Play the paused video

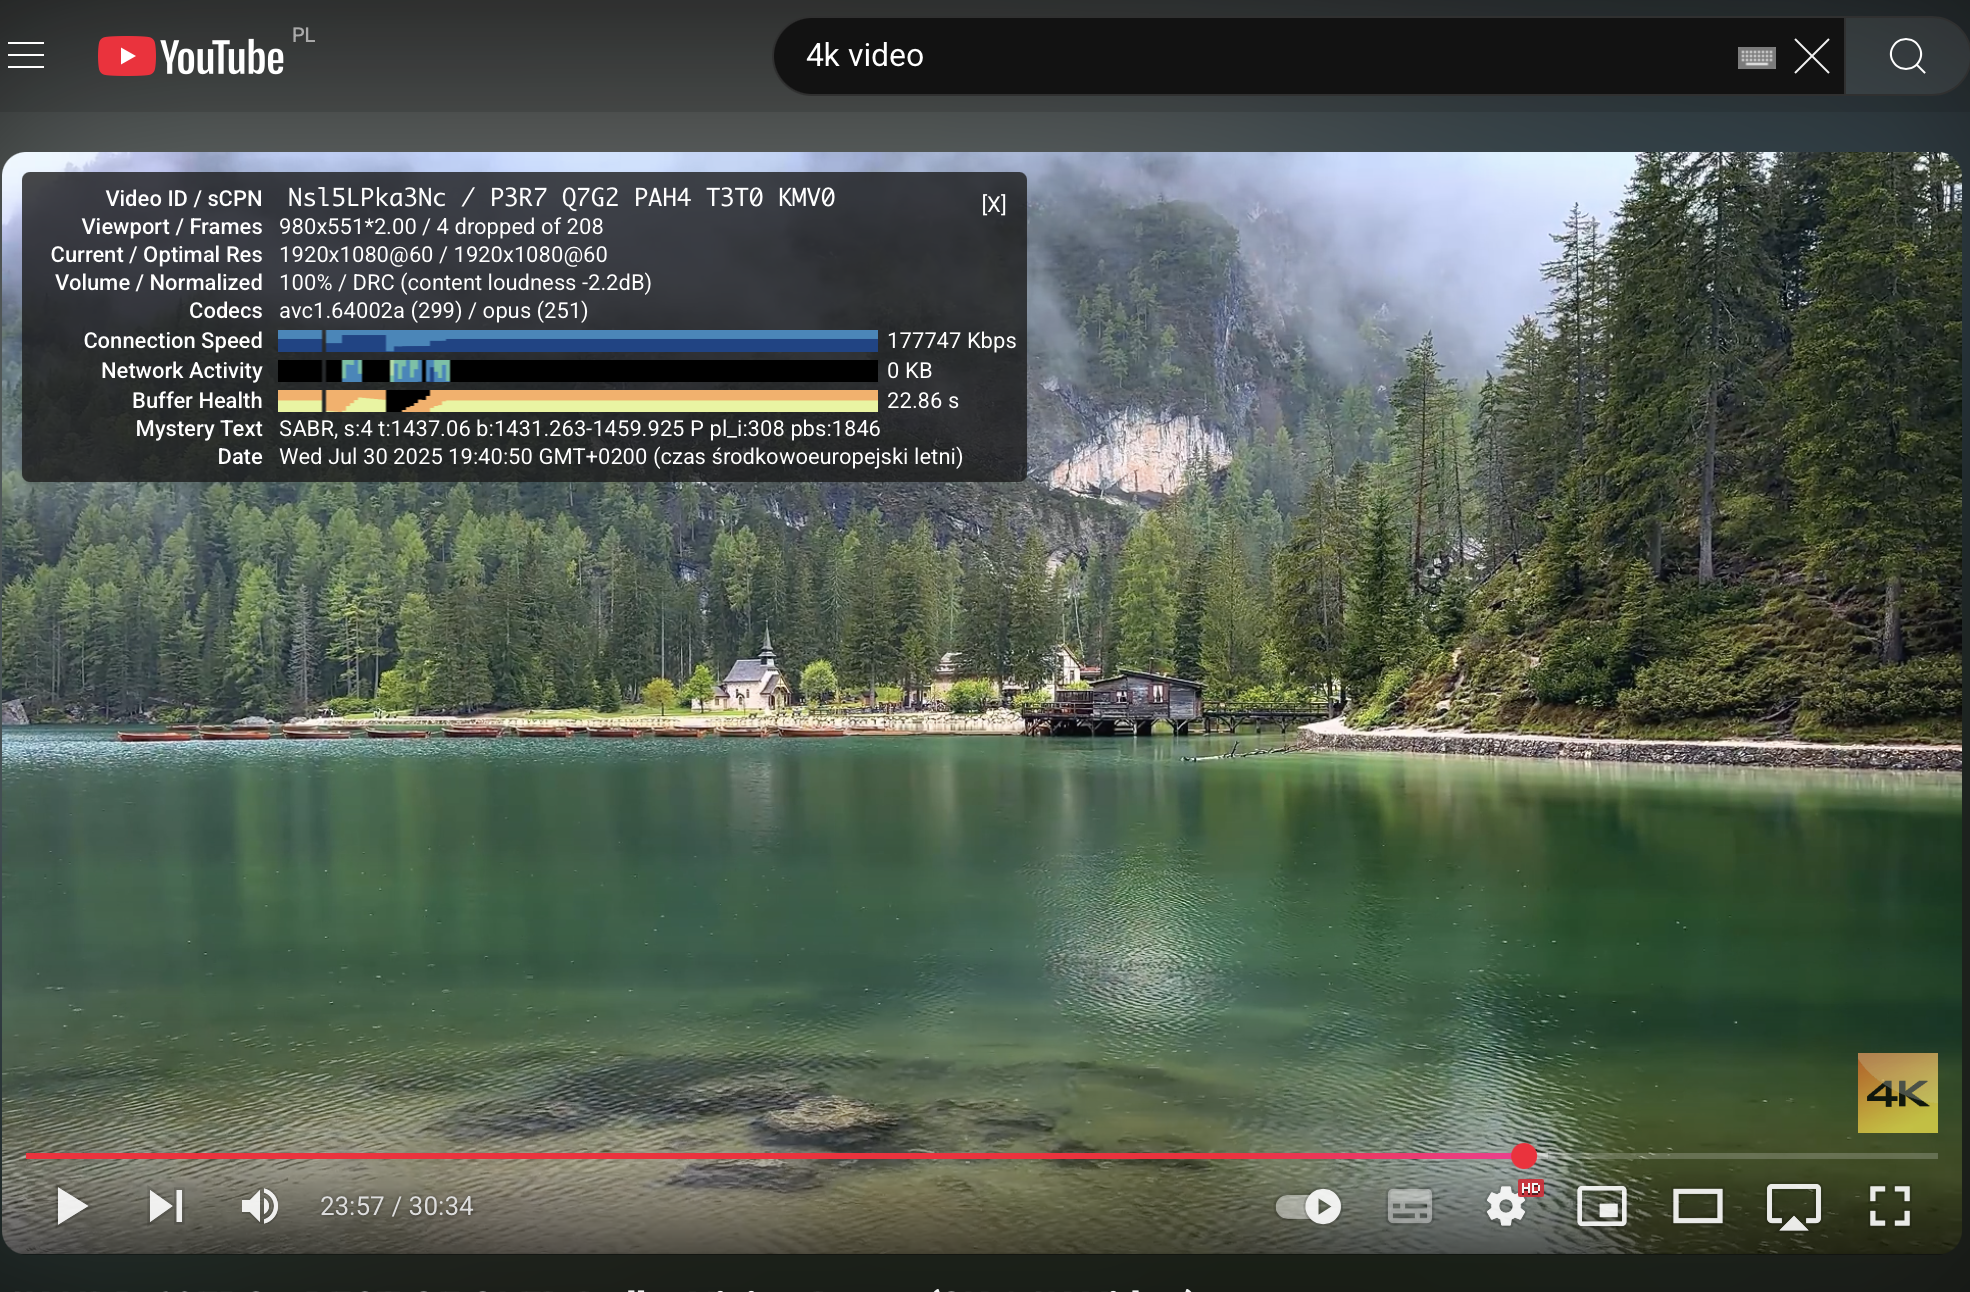click(71, 1206)
